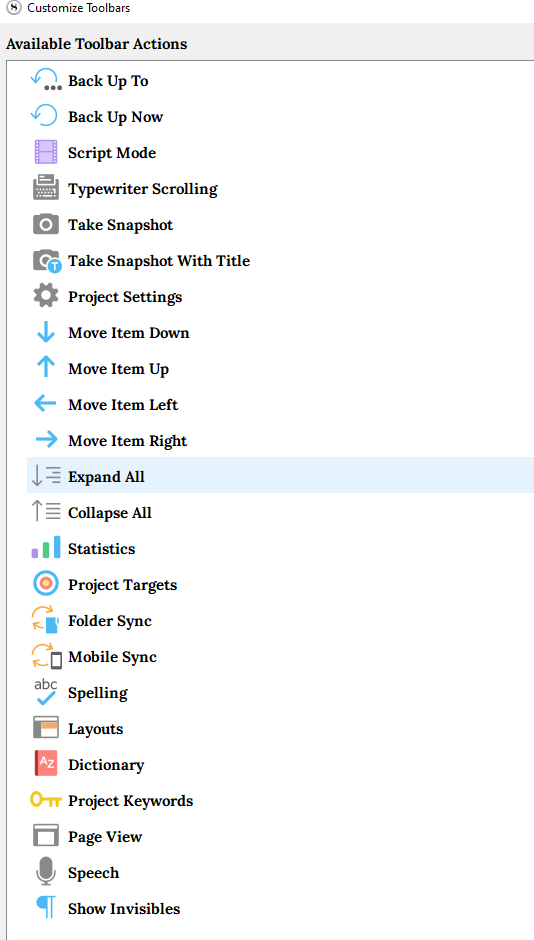534x940 pixels.
Task: Select the highlighted Expand All entry
Action: tap(280, 475)
